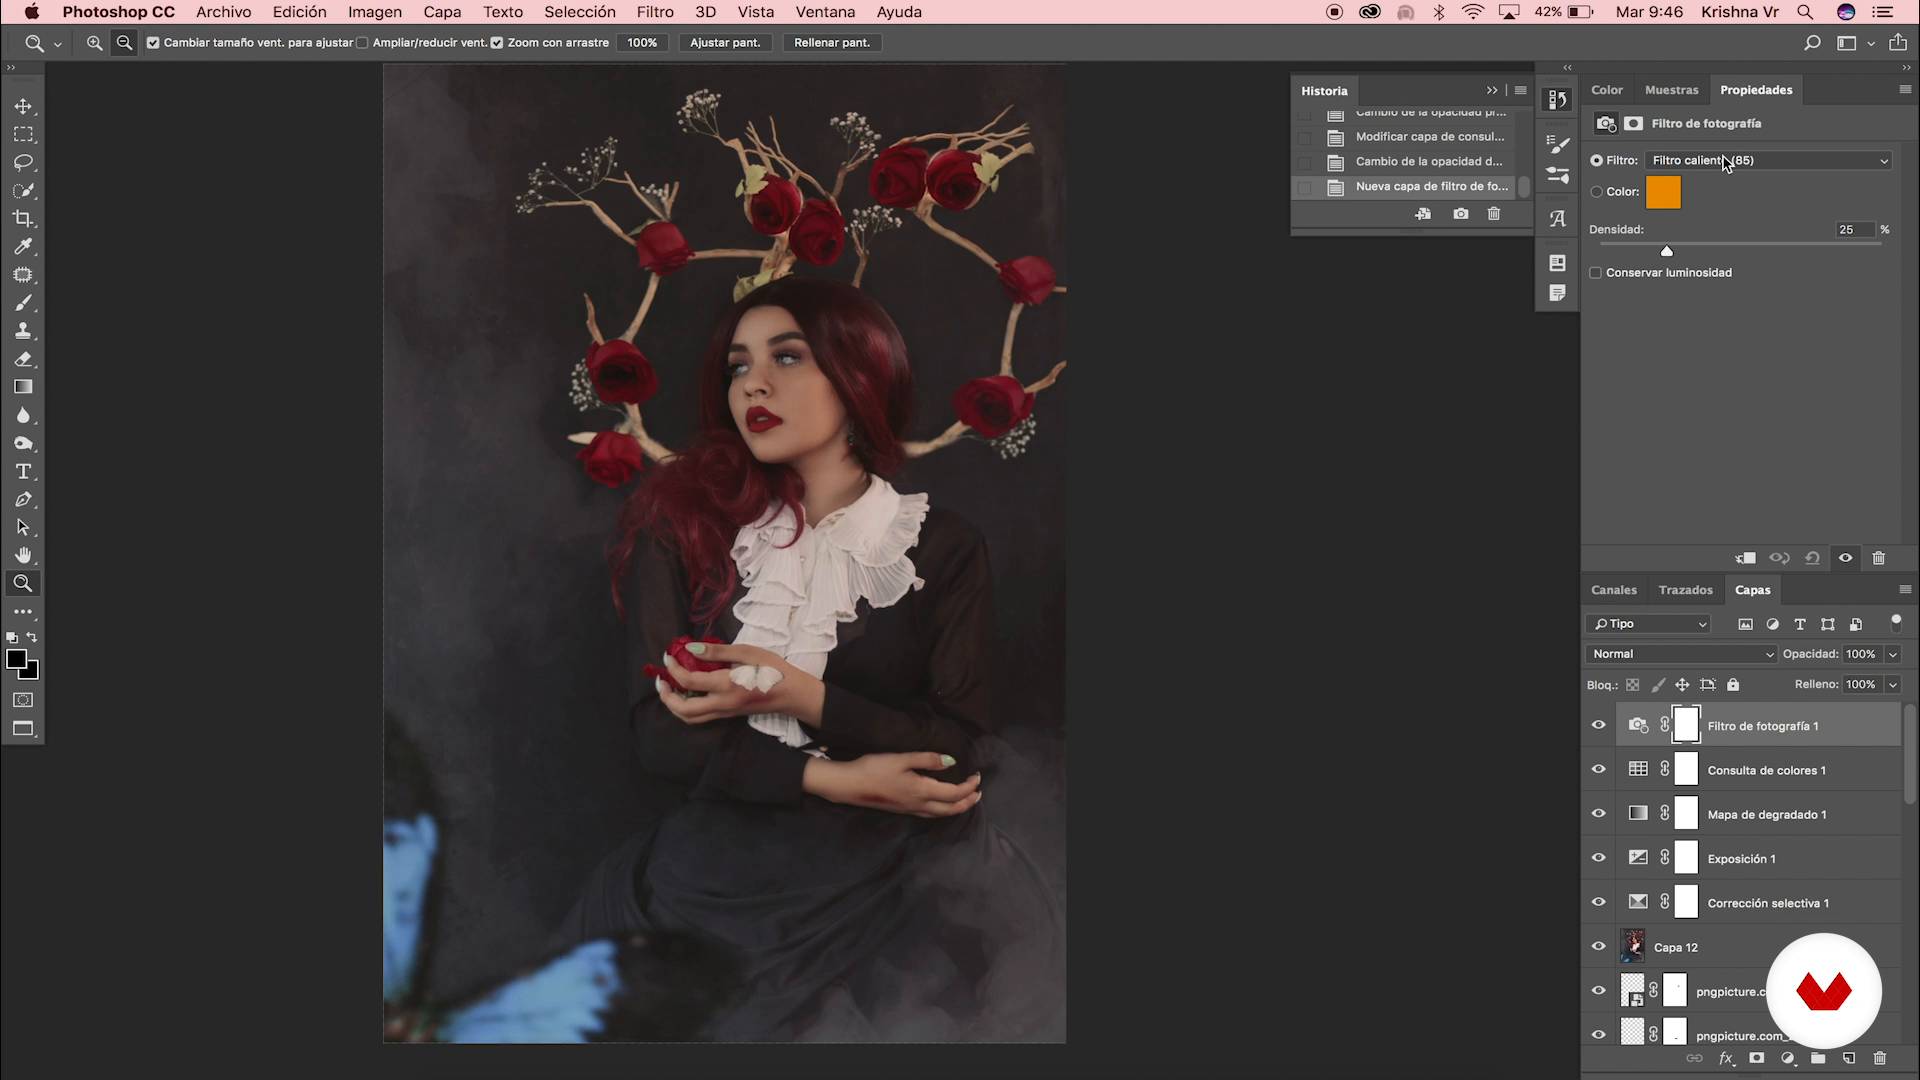
Task: Enable Ampliar/reducir vent. checkbox
Action: (362, 43)
